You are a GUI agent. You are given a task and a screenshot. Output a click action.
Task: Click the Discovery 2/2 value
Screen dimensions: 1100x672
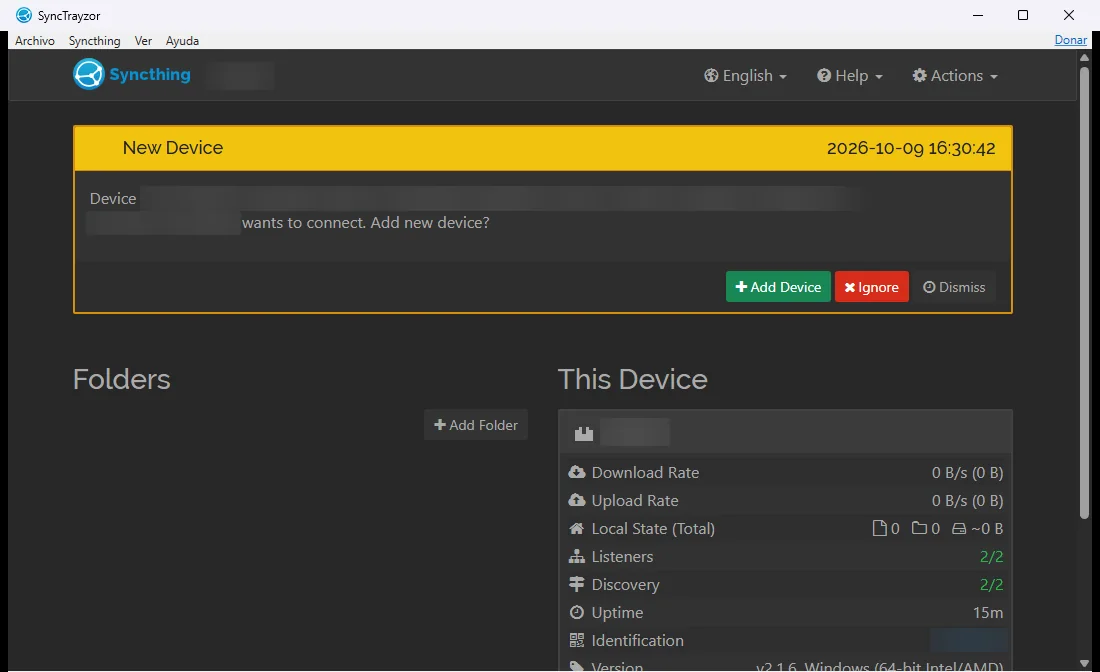pos(991,584)
